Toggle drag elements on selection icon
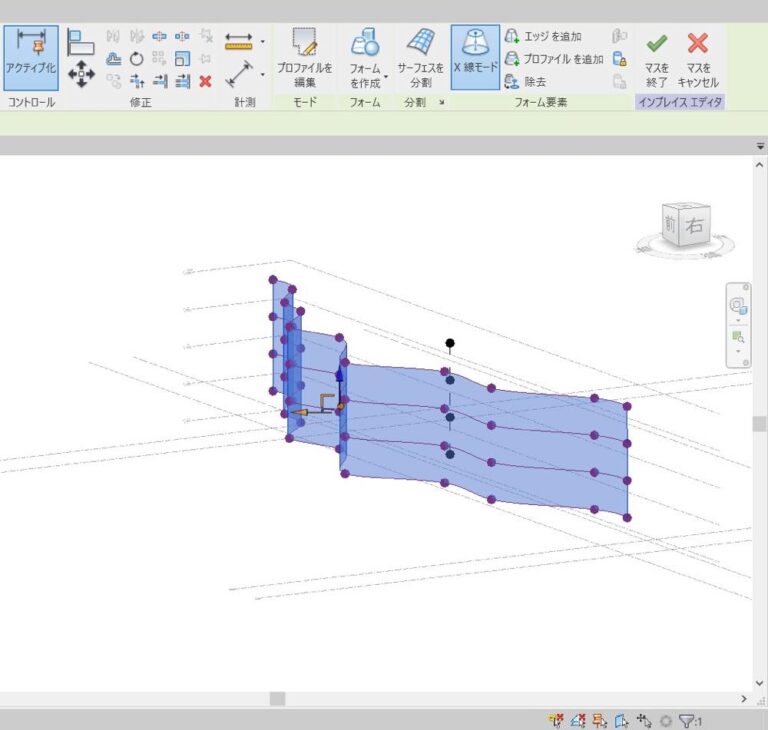Image resolution: width=768 pixels, height=730 pixels. click(x=644, y=720)
